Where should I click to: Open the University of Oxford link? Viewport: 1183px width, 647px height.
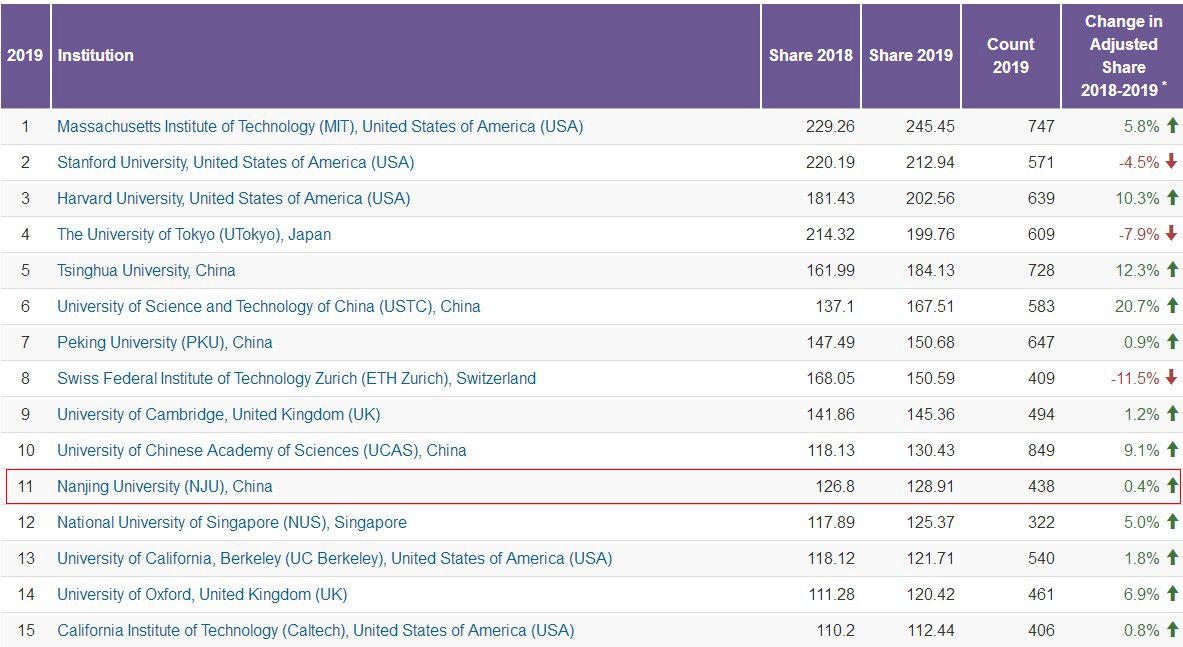[x=202, y=595]
